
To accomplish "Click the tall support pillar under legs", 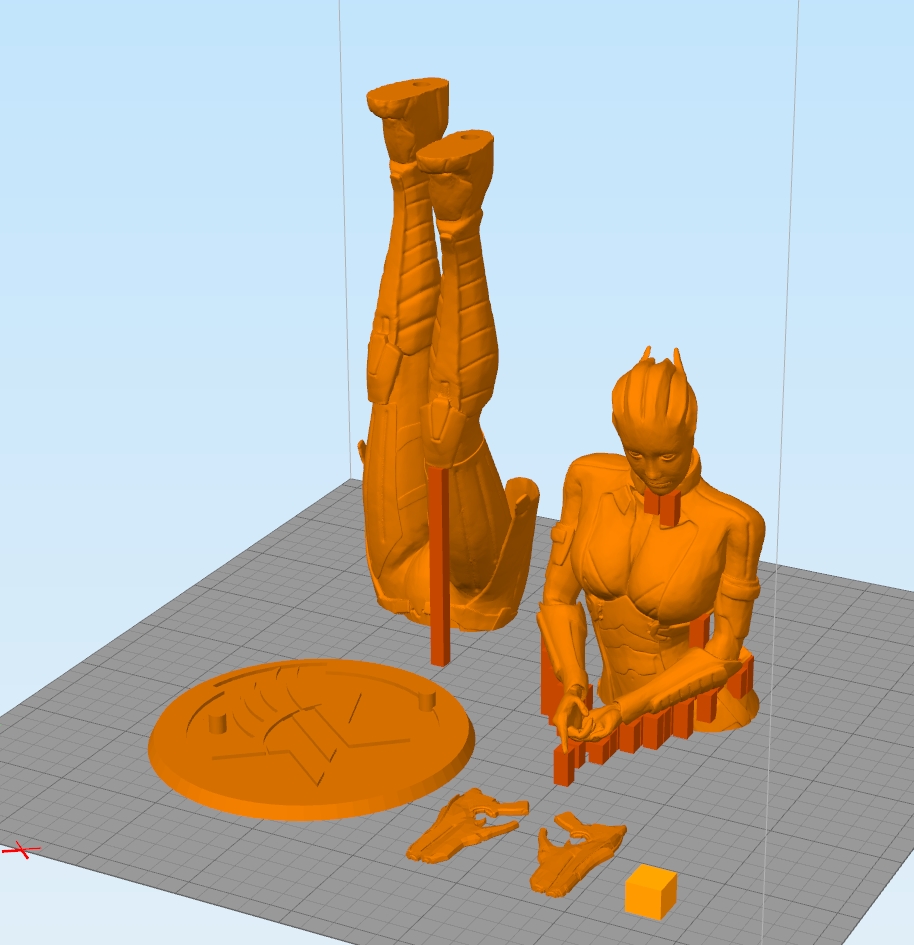I will point(440,567).
